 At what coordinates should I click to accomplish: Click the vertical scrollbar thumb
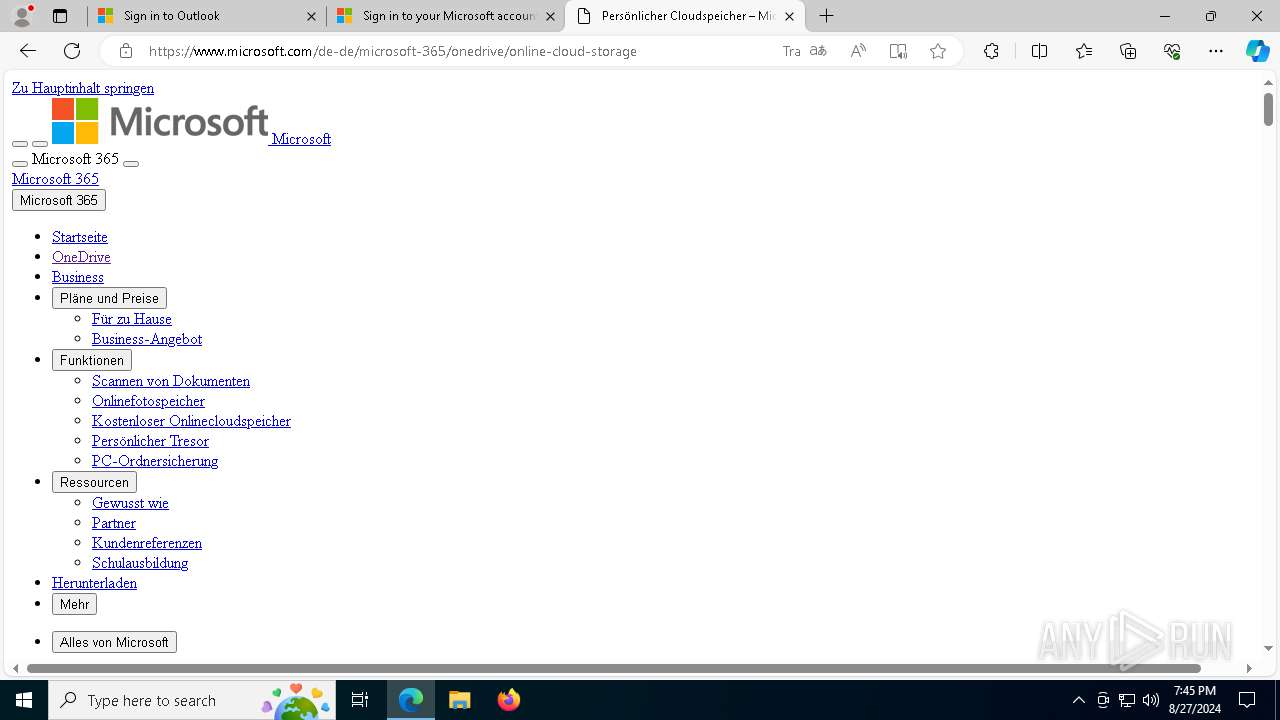click(1268, 108)
